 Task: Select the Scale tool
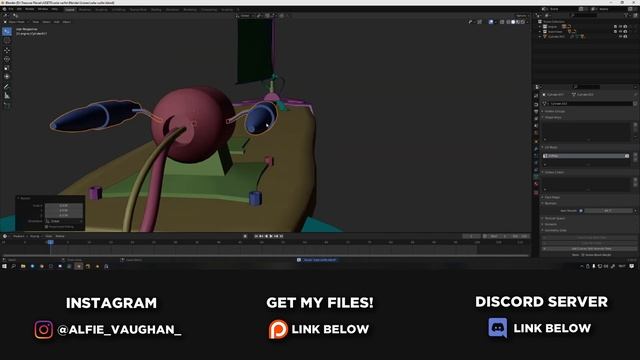pyautogui.click(x=7, y=68)
